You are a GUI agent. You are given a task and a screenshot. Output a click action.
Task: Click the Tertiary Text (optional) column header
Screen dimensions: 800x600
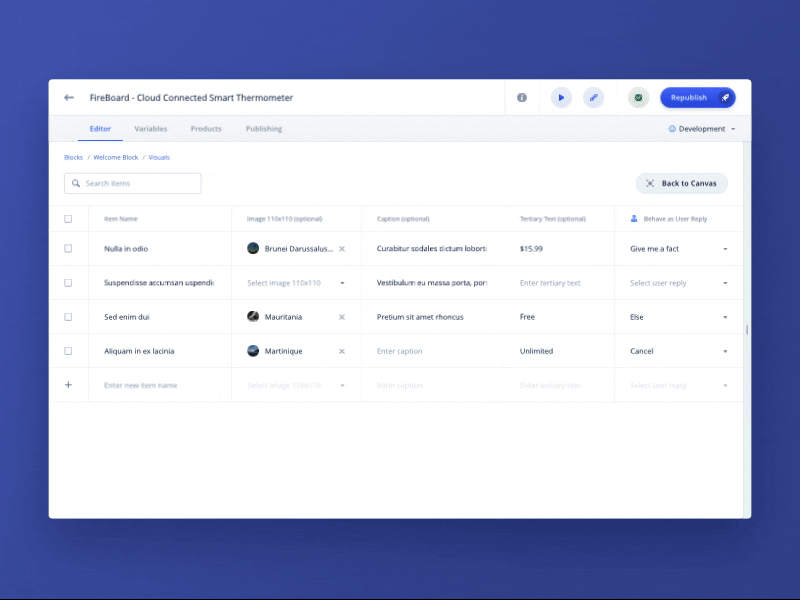553,219
